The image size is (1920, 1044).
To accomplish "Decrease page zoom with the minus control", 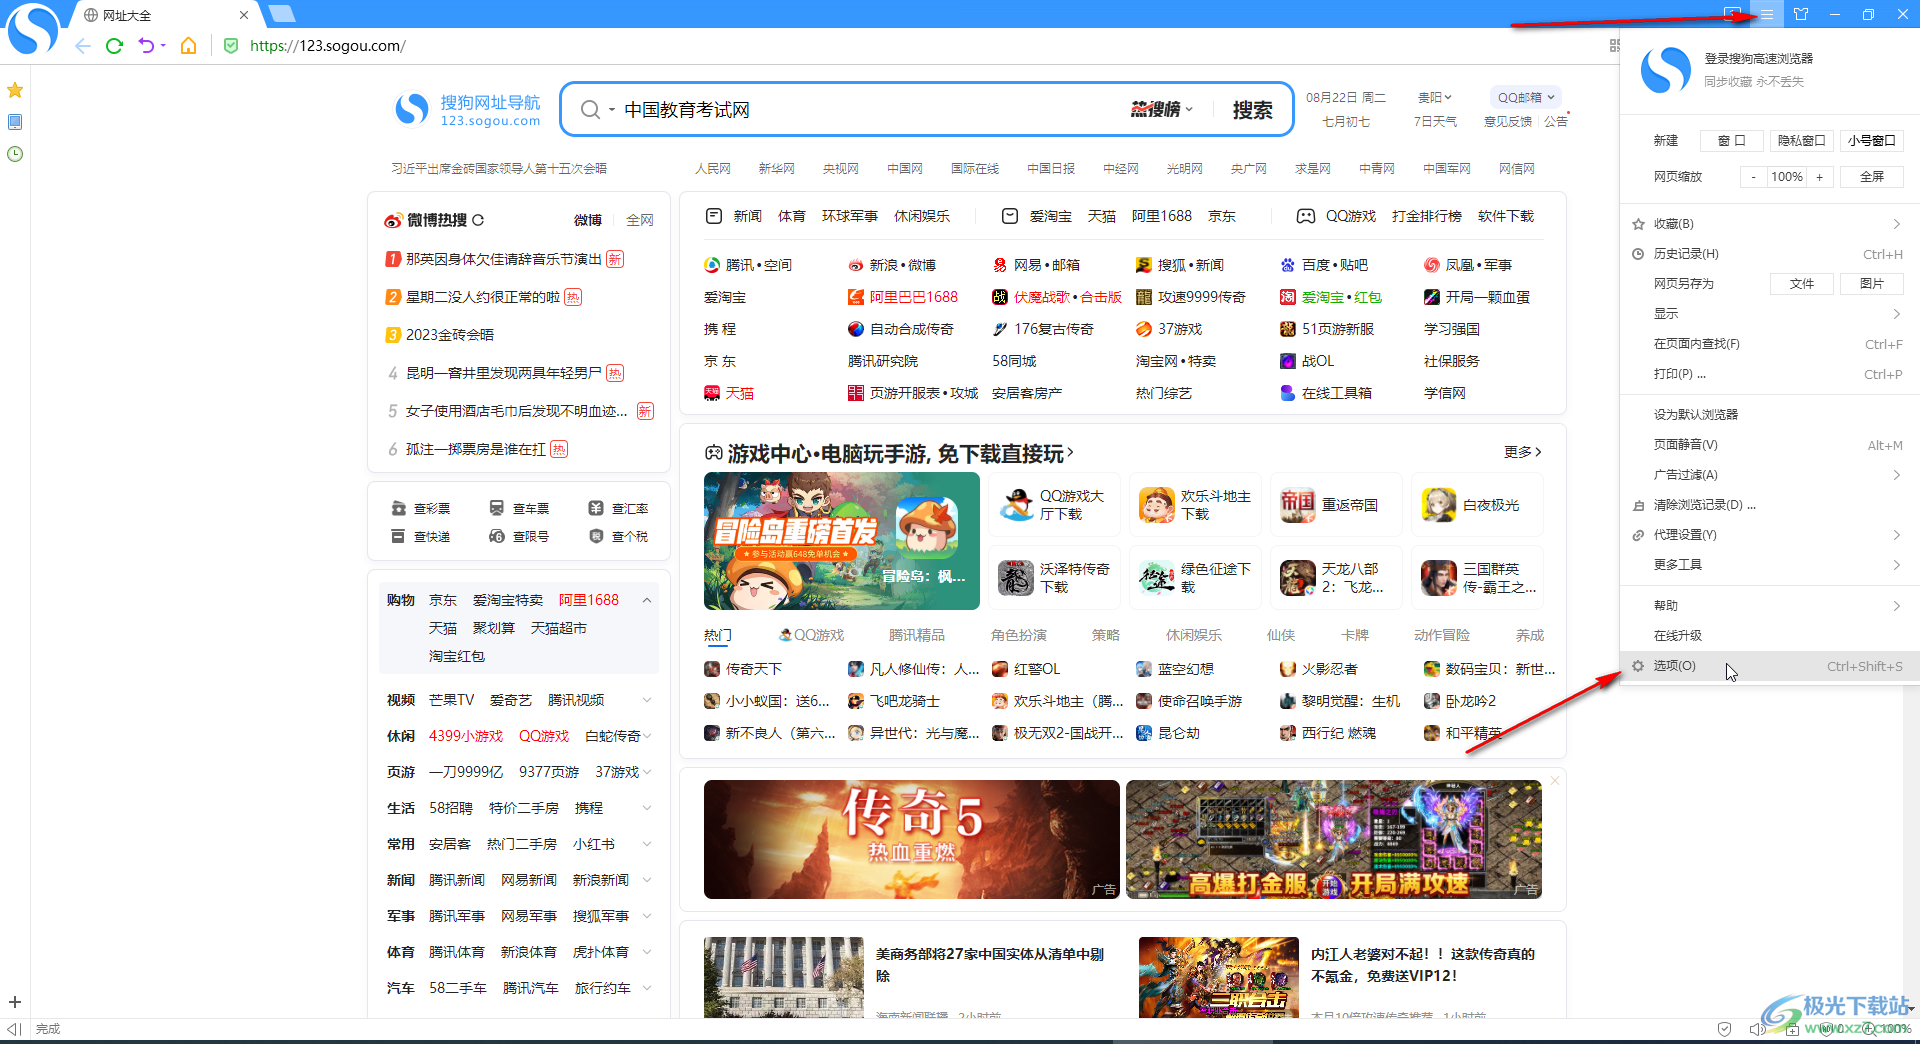I will click(1753, 176).
